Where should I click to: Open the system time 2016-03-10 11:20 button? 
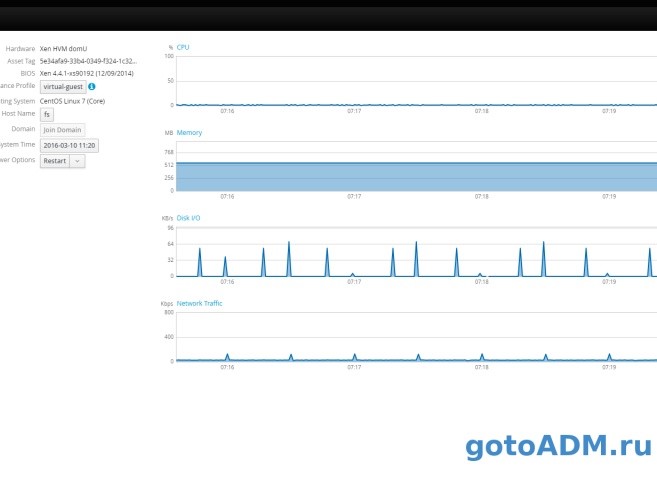point(69,145)
